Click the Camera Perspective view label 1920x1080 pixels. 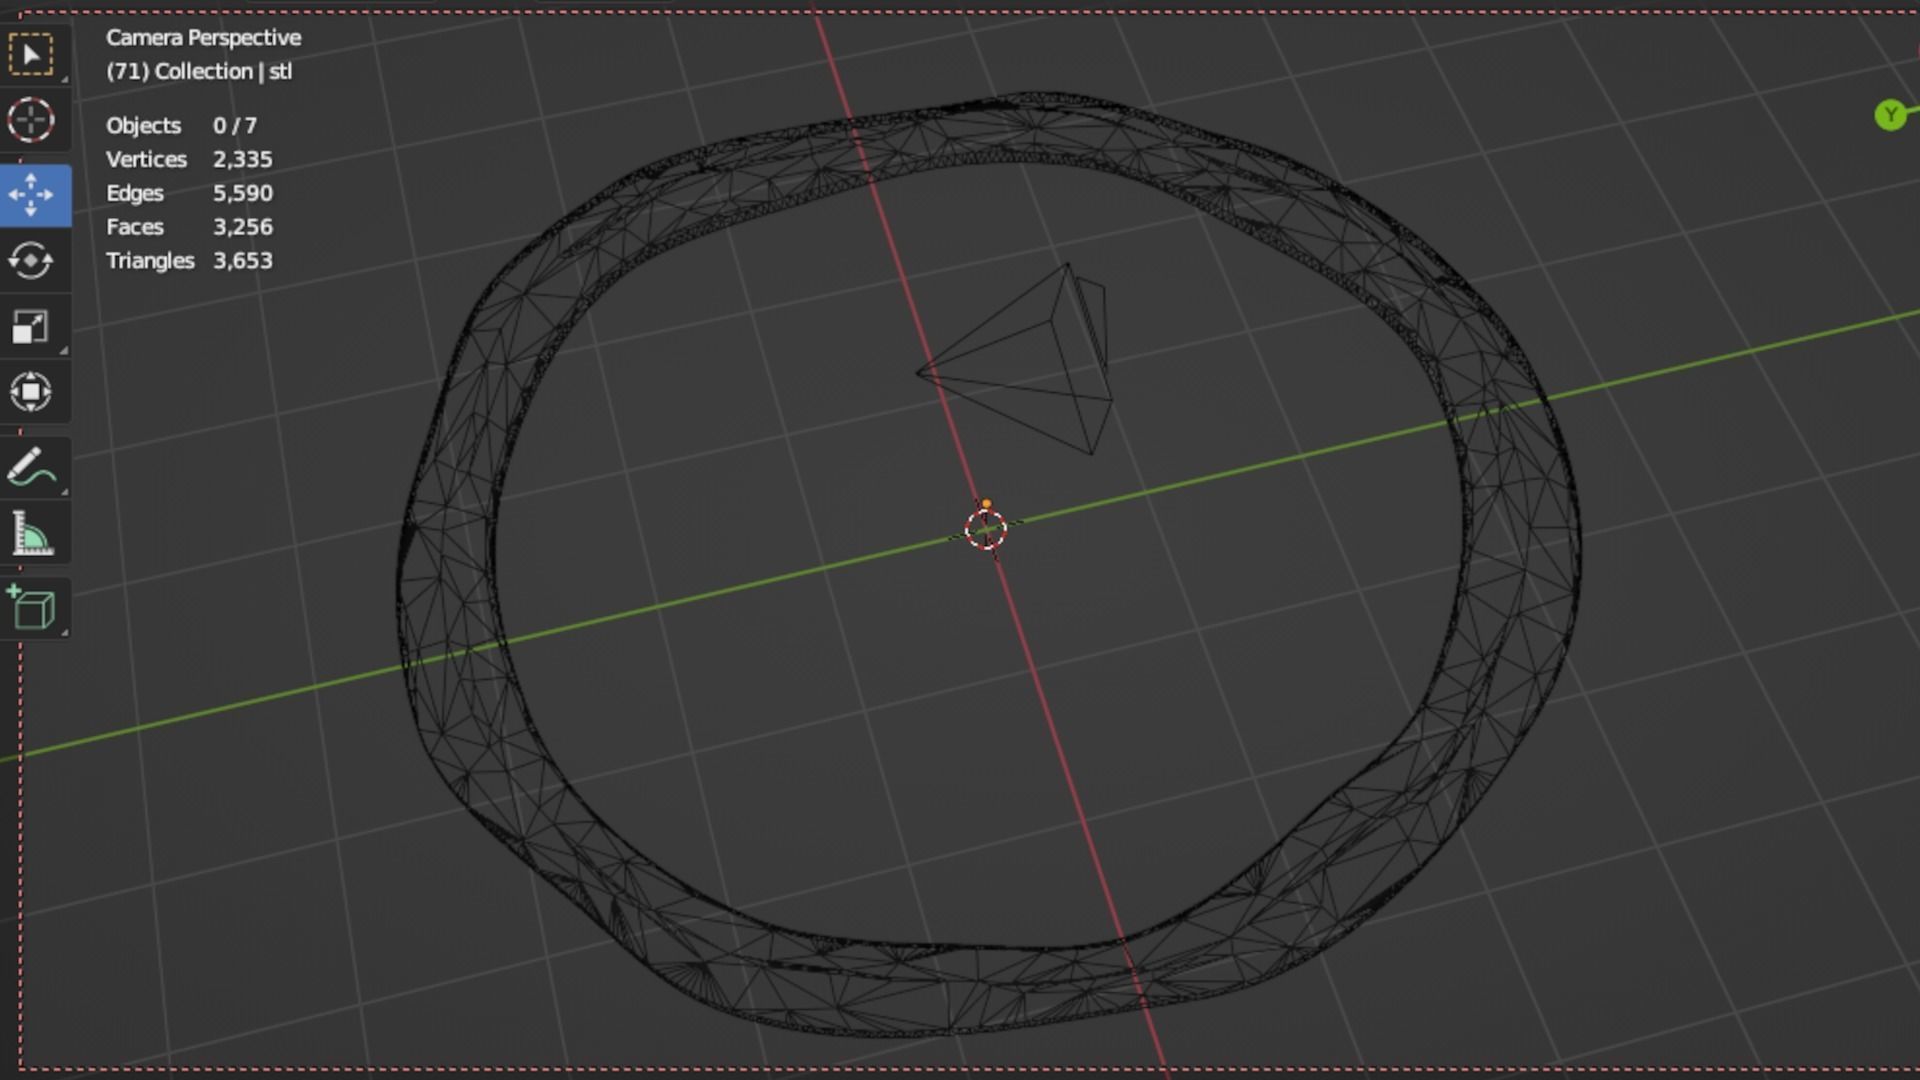pyautogui.click(x=203, y=38)
